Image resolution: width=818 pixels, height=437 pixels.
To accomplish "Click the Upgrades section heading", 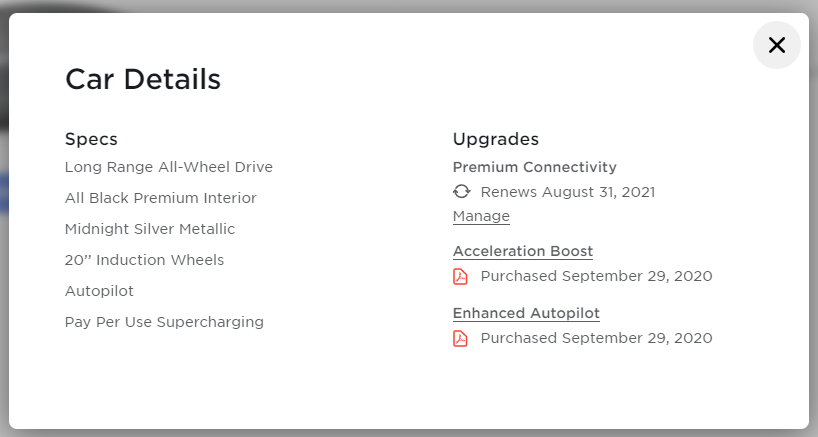I will 496,139.
